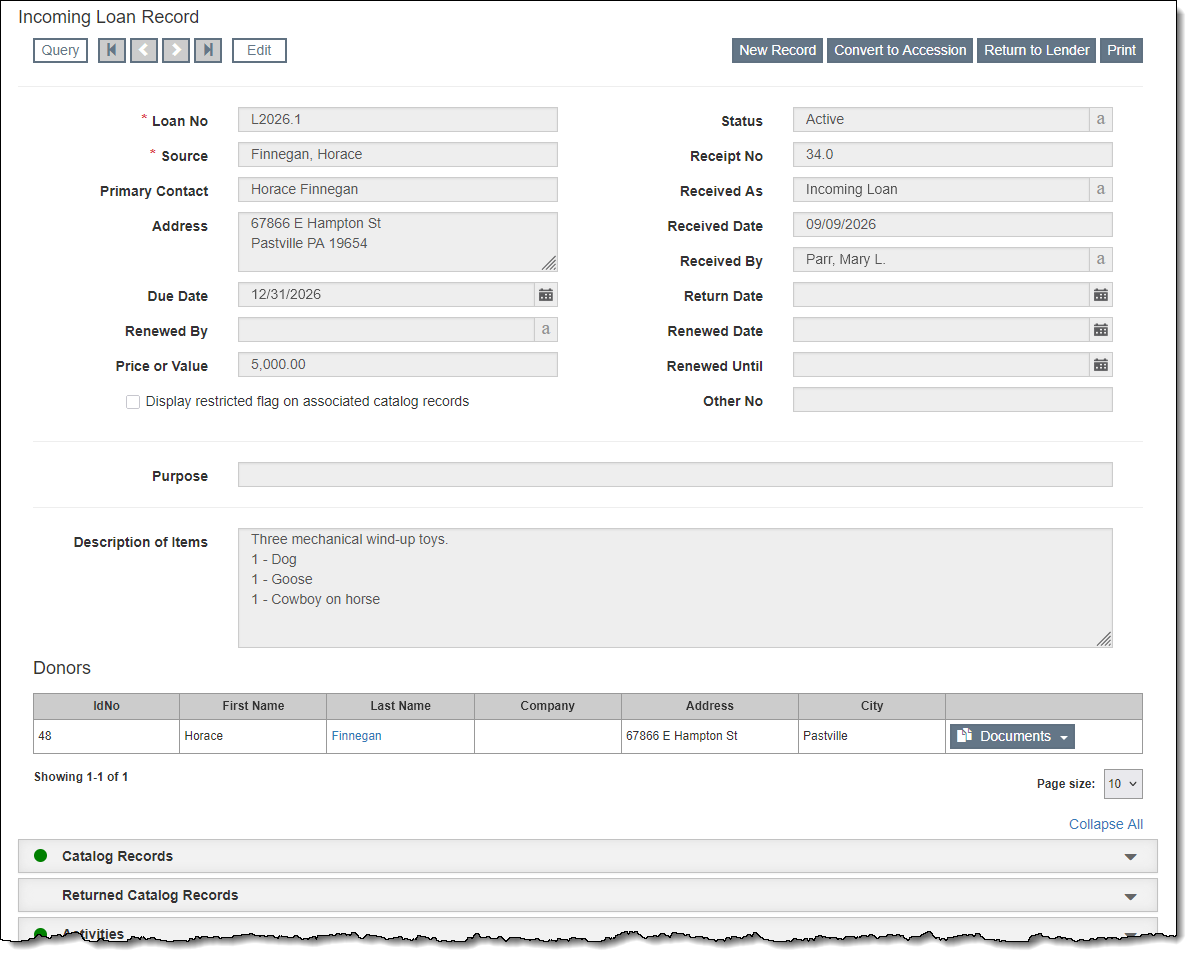
Task: Click the Description of Items text area
Action: coord(675,588)
